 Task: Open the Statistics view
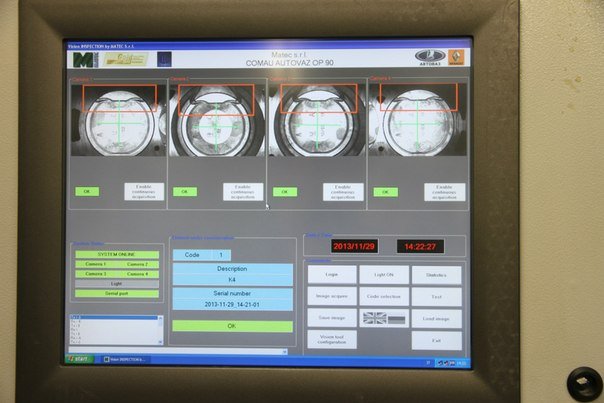[436, 275]
